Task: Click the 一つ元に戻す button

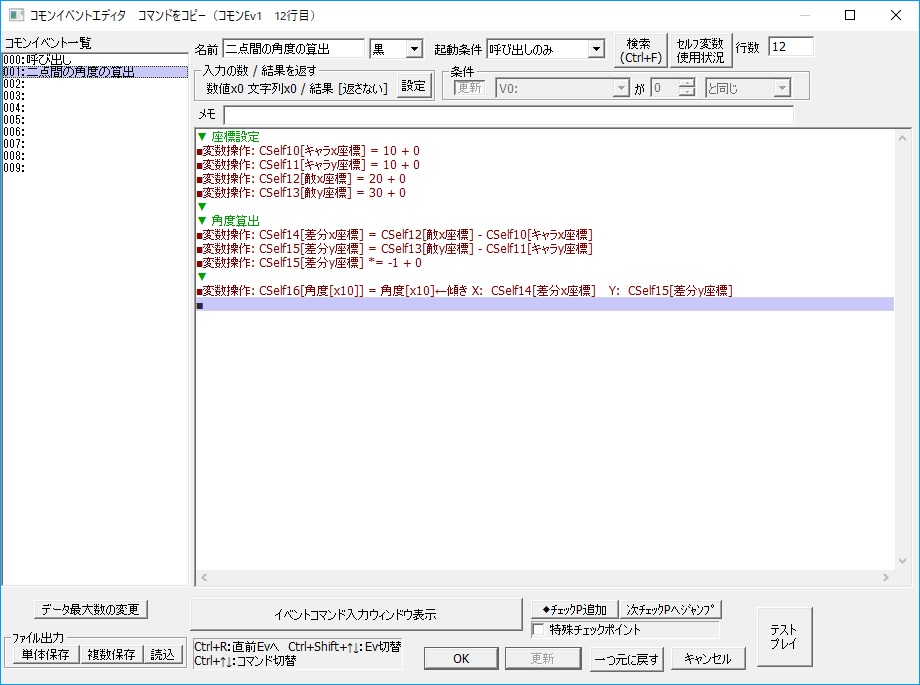Action: 627,659
